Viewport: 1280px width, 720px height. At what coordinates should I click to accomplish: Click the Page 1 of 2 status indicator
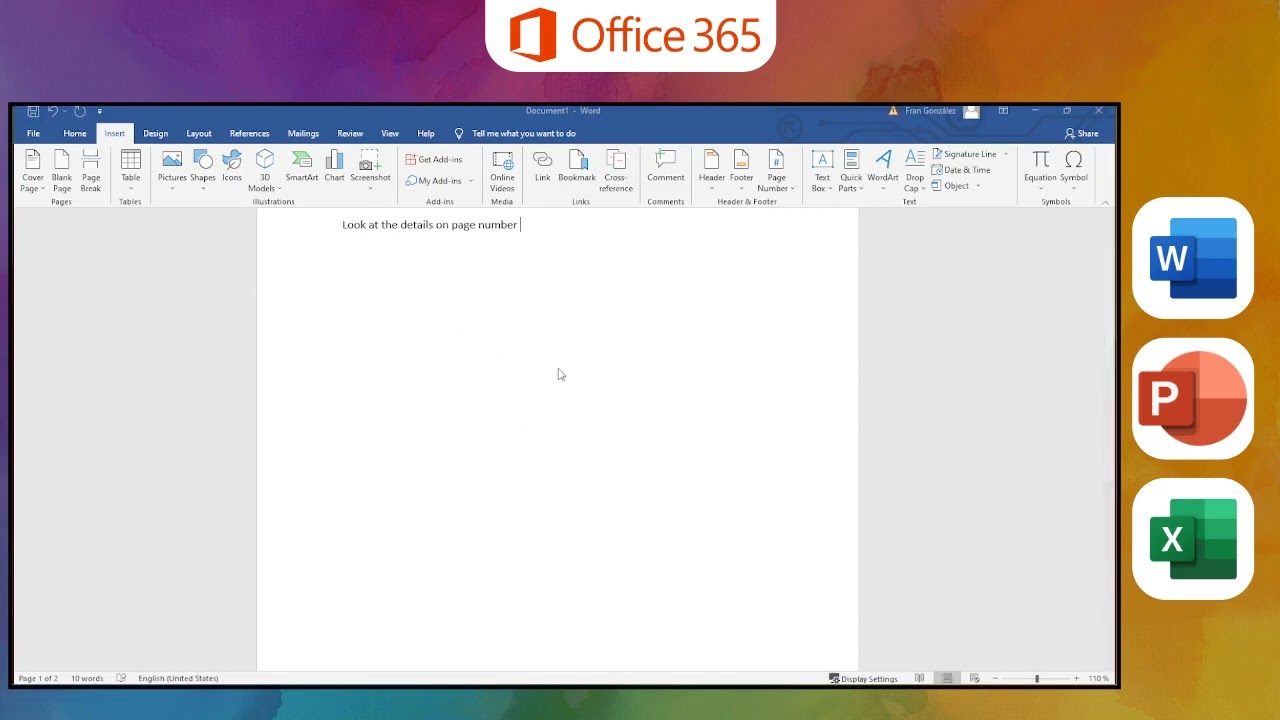[38, 678]
